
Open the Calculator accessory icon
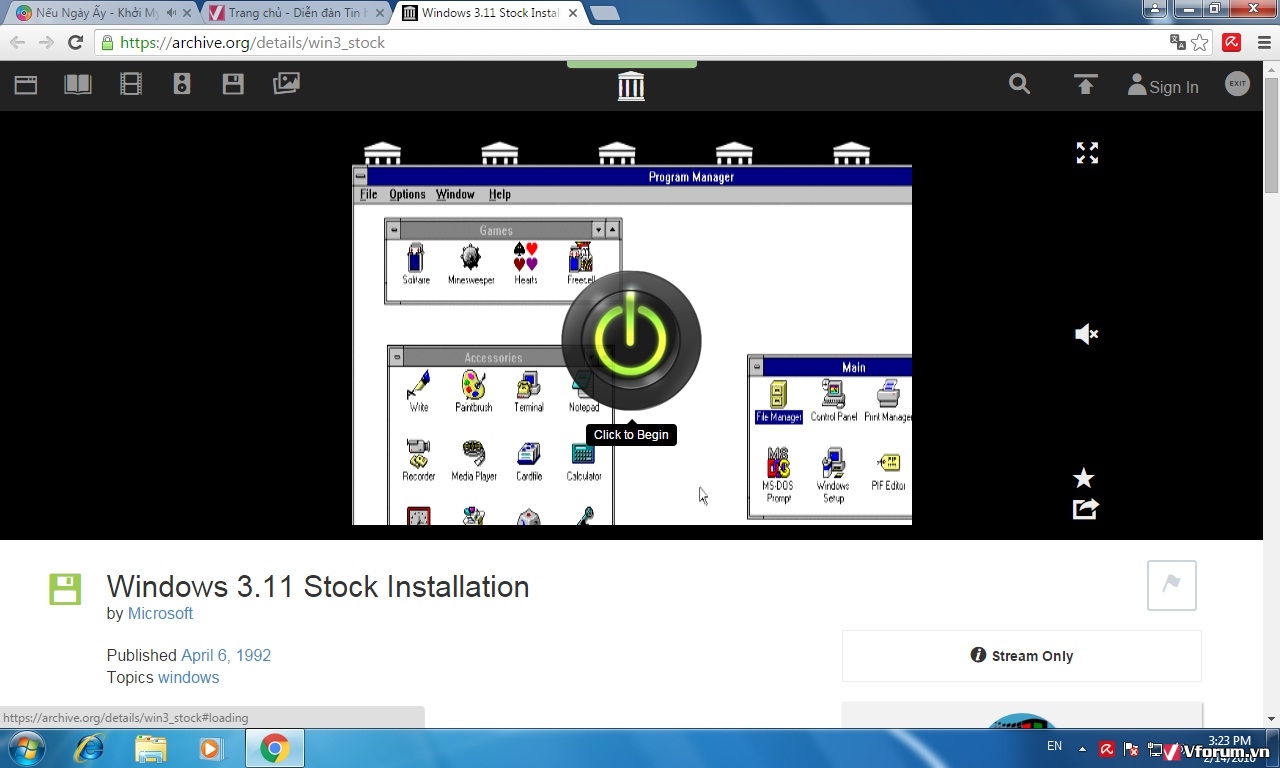coord(584,460)
